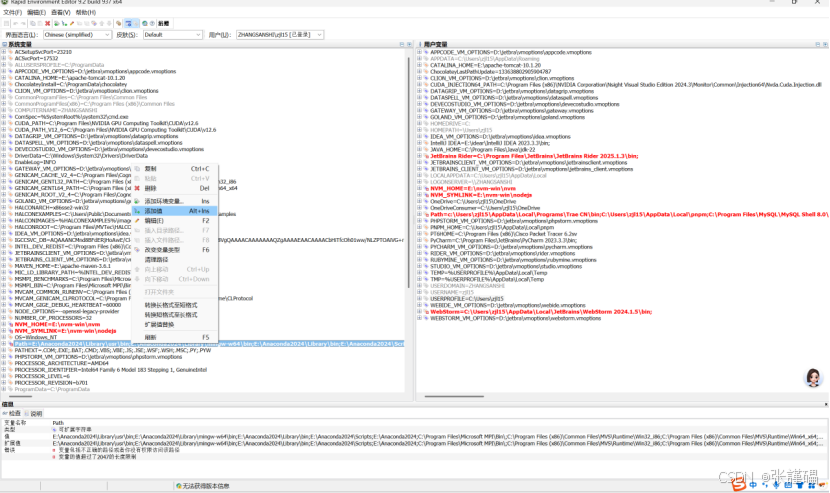Choose 清理路径 in the context menu

pos(175,259)
